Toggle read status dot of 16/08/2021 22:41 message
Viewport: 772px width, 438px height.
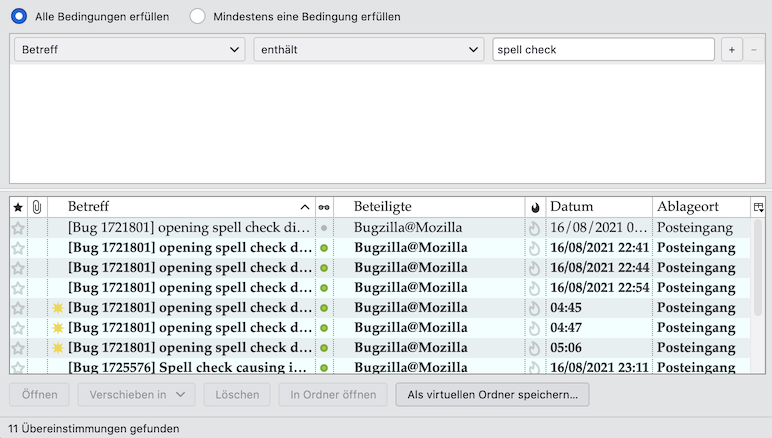click(324, 248)
